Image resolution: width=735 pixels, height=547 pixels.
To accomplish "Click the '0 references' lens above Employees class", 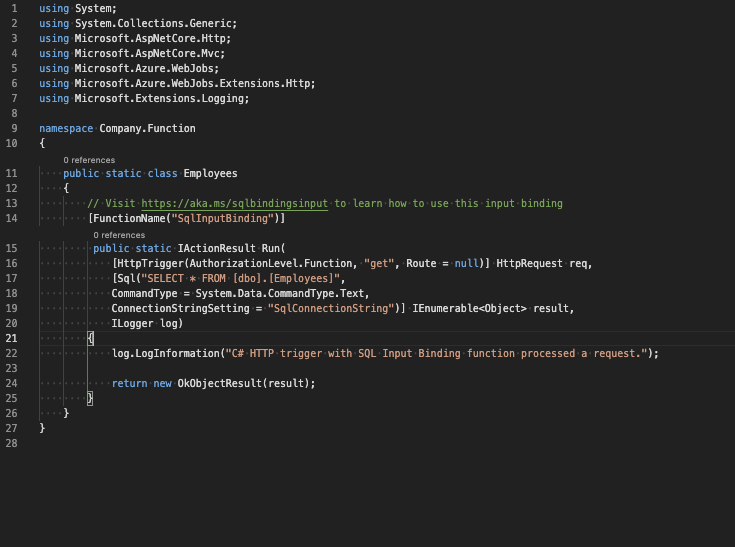I will pos(89,160).
